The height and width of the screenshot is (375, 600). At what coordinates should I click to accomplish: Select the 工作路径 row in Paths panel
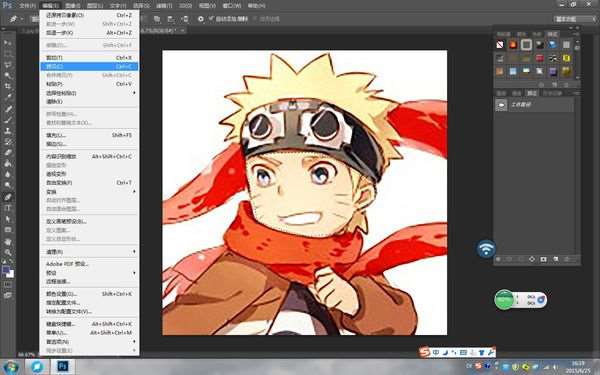535,104
